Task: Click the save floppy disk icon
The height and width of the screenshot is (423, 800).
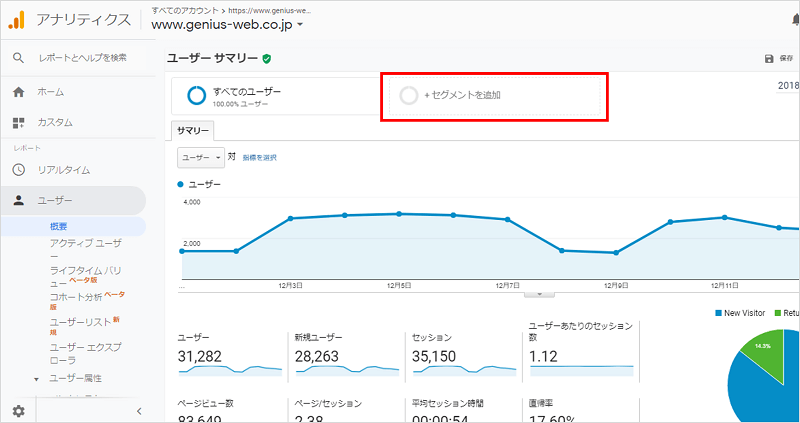Action: coord(769,59)
